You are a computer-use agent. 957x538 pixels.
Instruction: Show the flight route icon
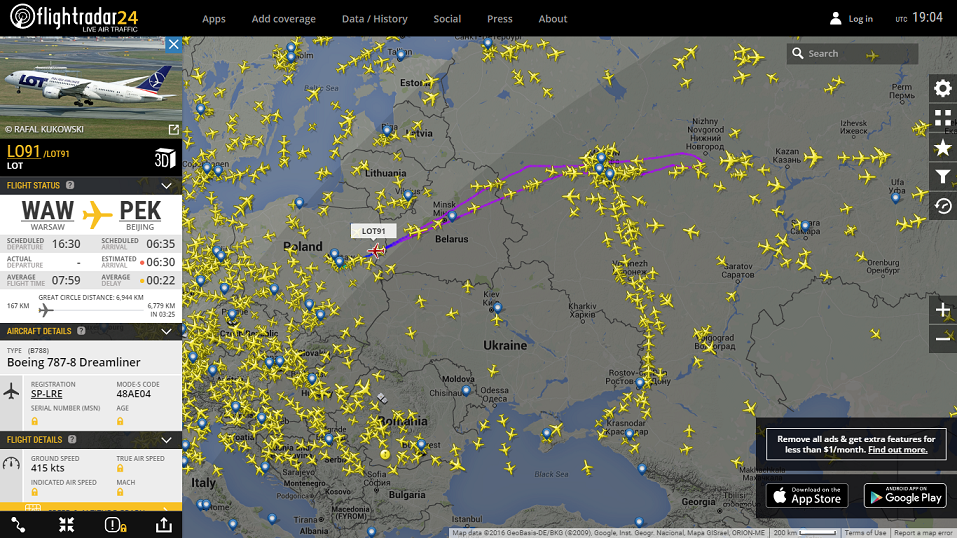pos(18,525)
